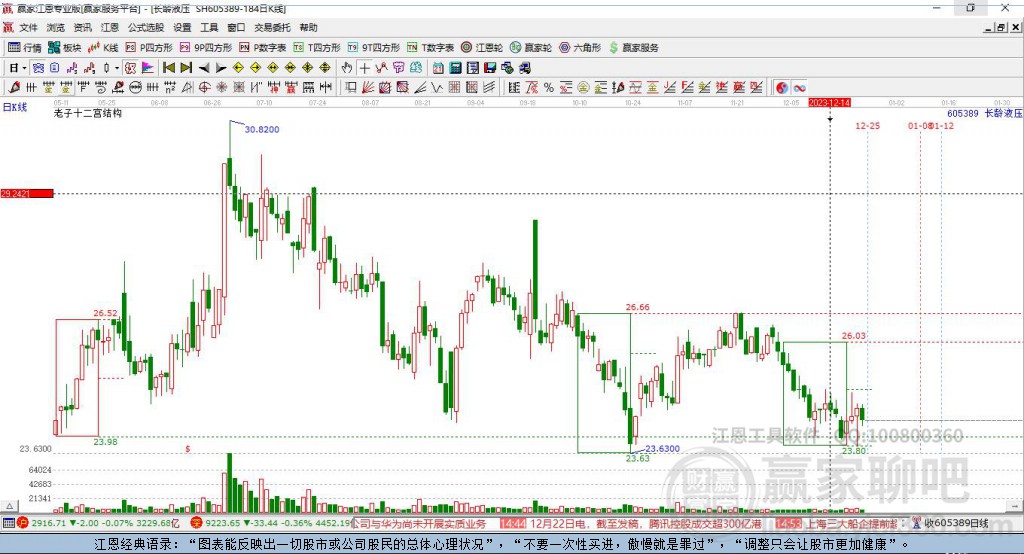
Task: Open the 资讯 menu
Action: pos(82,27)
